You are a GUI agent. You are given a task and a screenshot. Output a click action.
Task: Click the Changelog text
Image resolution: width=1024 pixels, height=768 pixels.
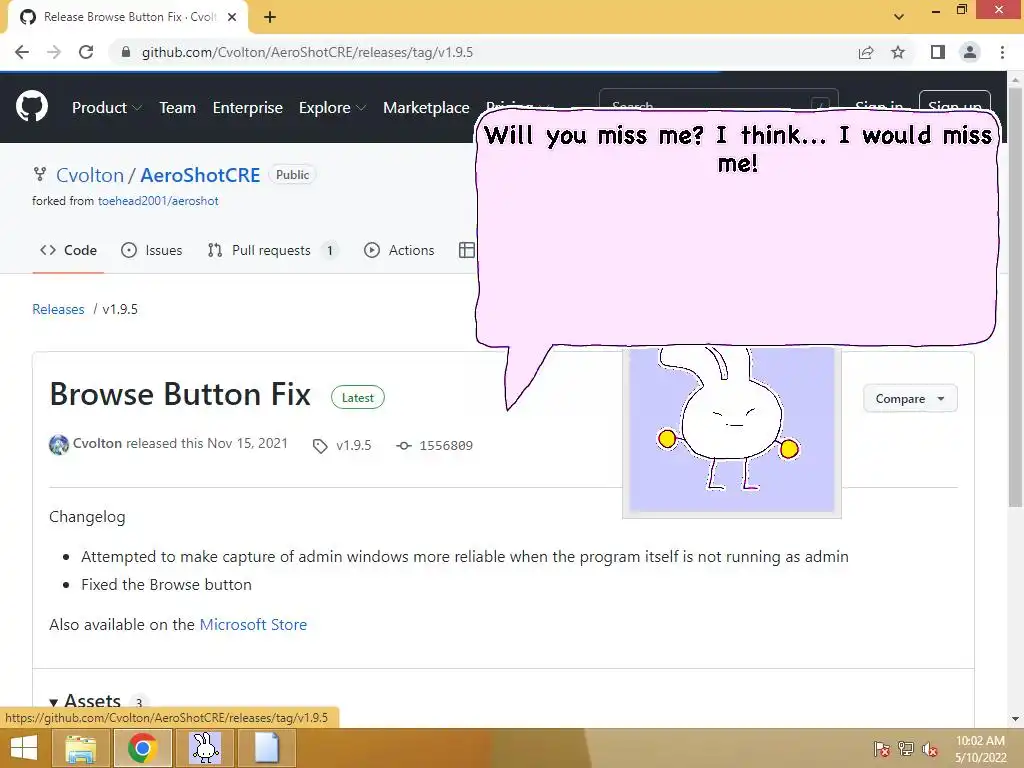[87, 517]
